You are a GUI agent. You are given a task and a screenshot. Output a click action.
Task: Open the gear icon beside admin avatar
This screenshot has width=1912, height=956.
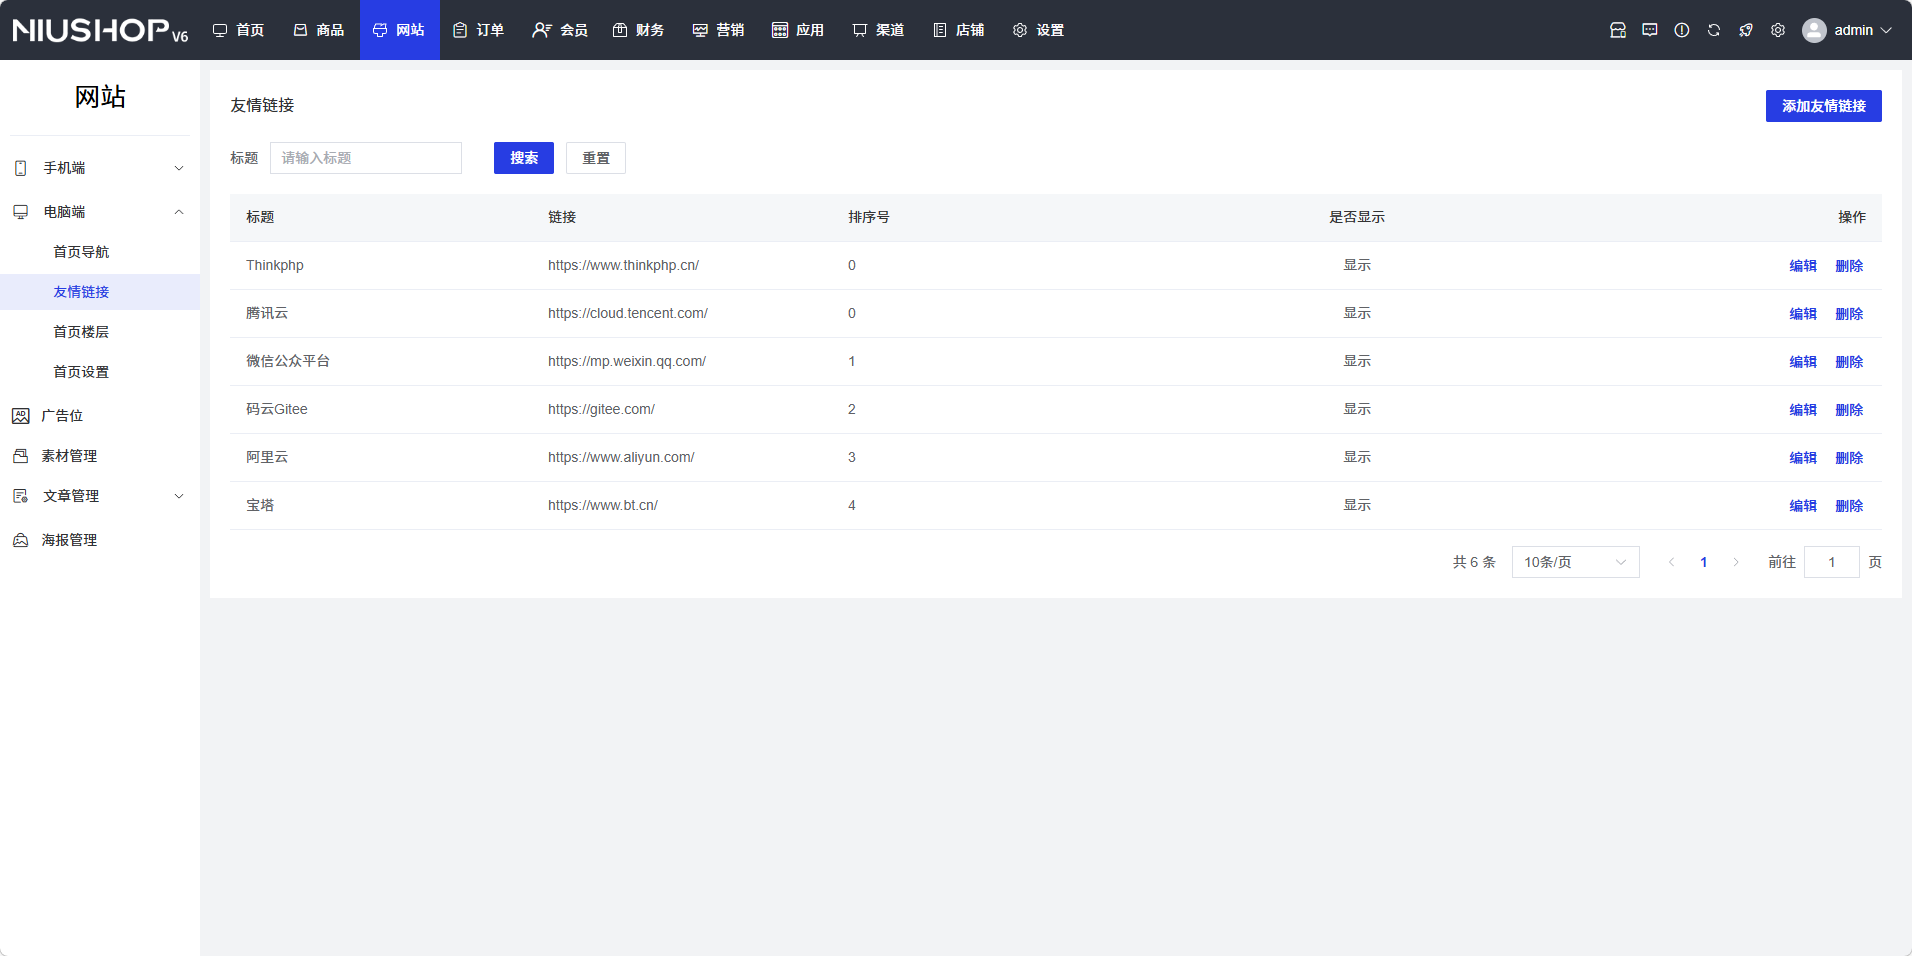[1778, 30]
